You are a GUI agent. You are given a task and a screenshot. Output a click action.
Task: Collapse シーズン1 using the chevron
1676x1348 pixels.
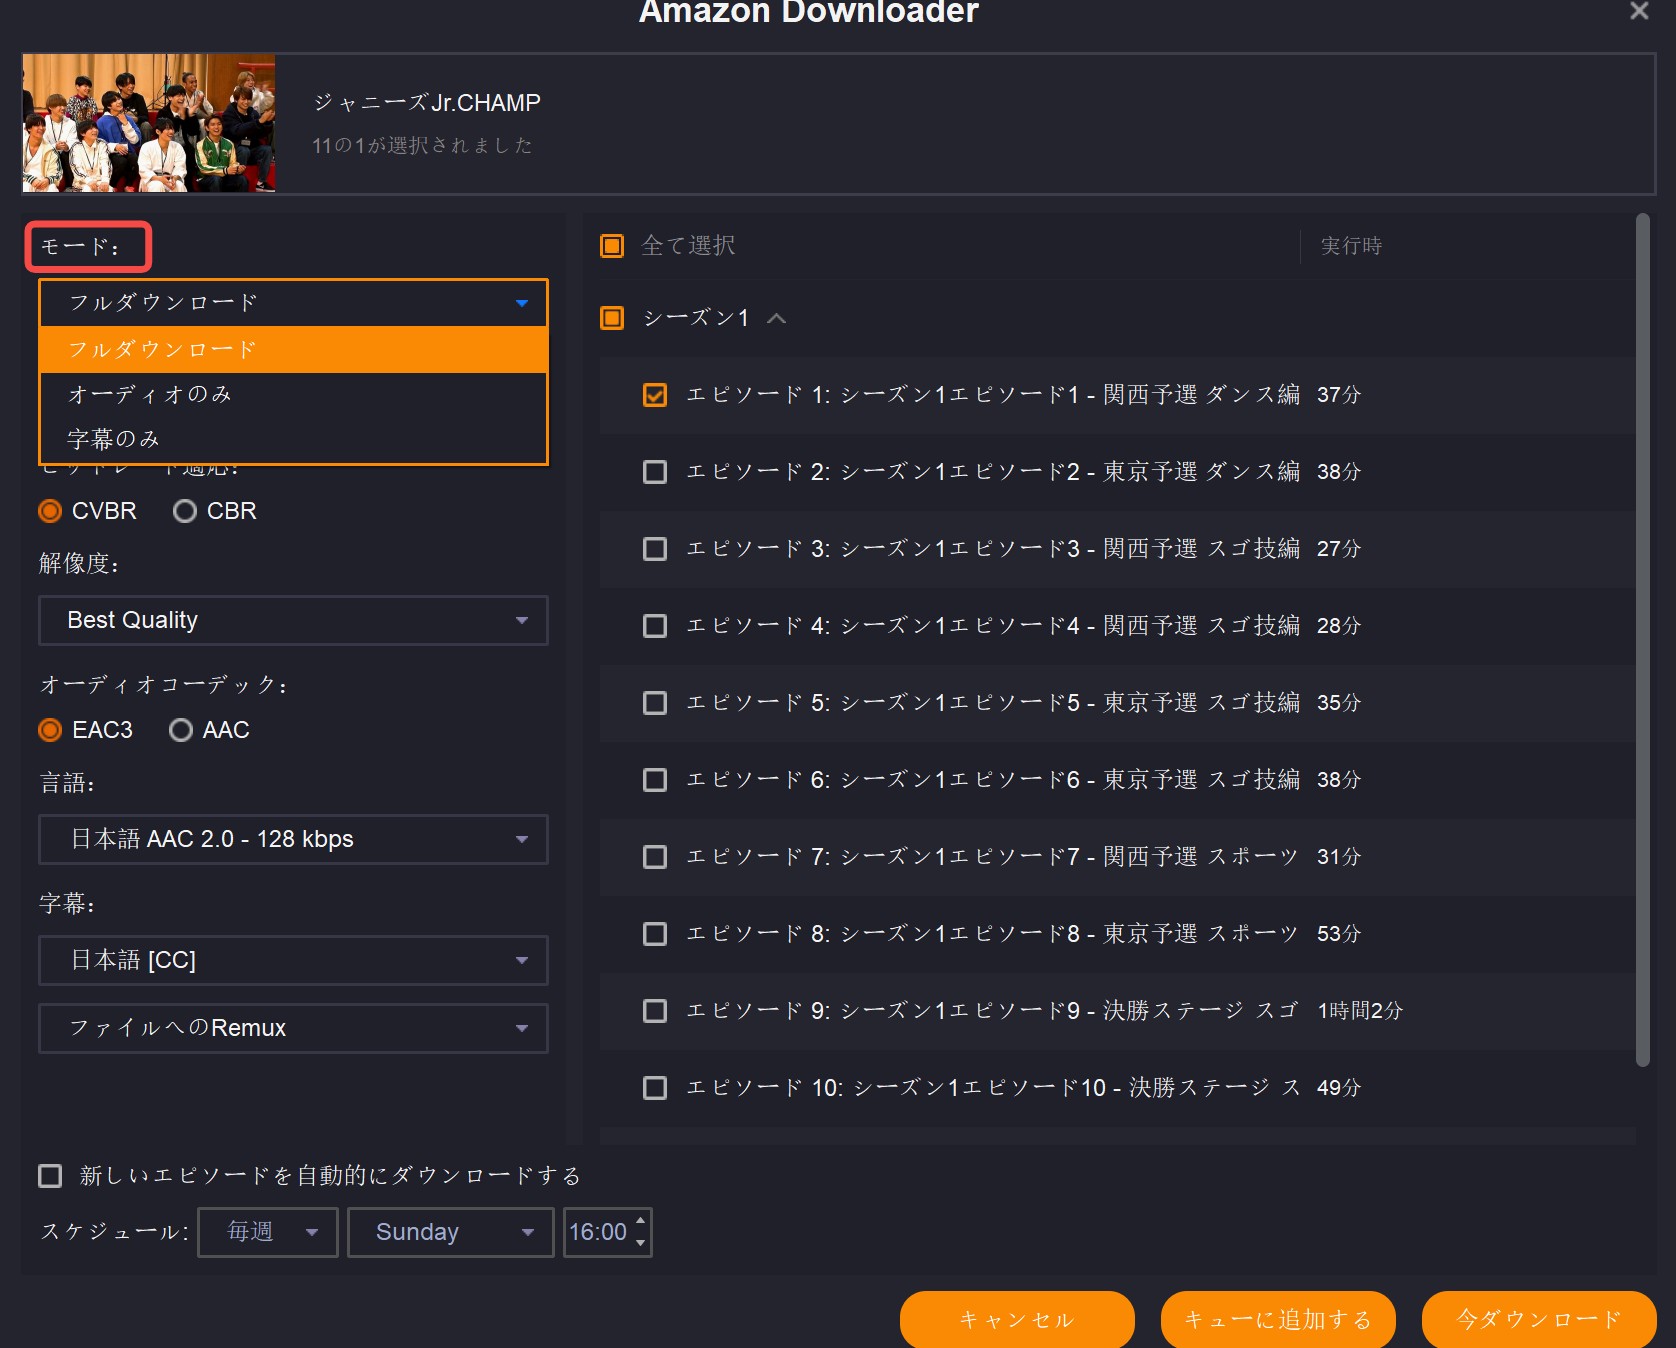click(776, 318)
